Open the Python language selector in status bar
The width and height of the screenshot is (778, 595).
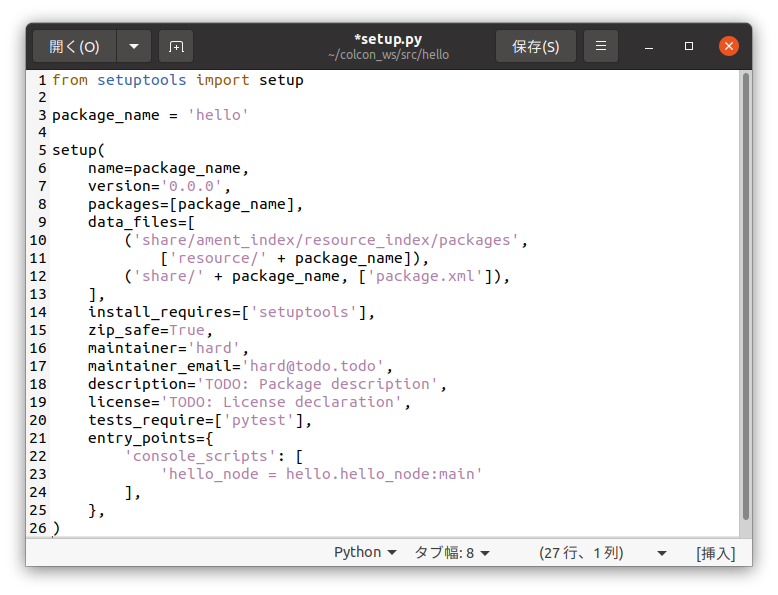click(x=365, y=552)
